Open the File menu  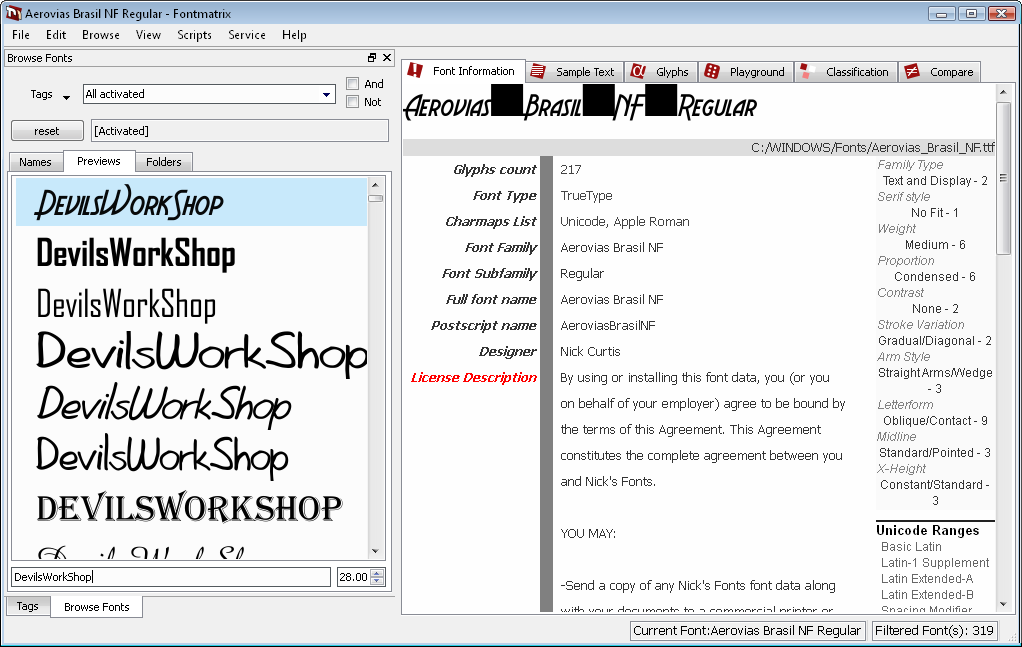click(x=21, y=35)
